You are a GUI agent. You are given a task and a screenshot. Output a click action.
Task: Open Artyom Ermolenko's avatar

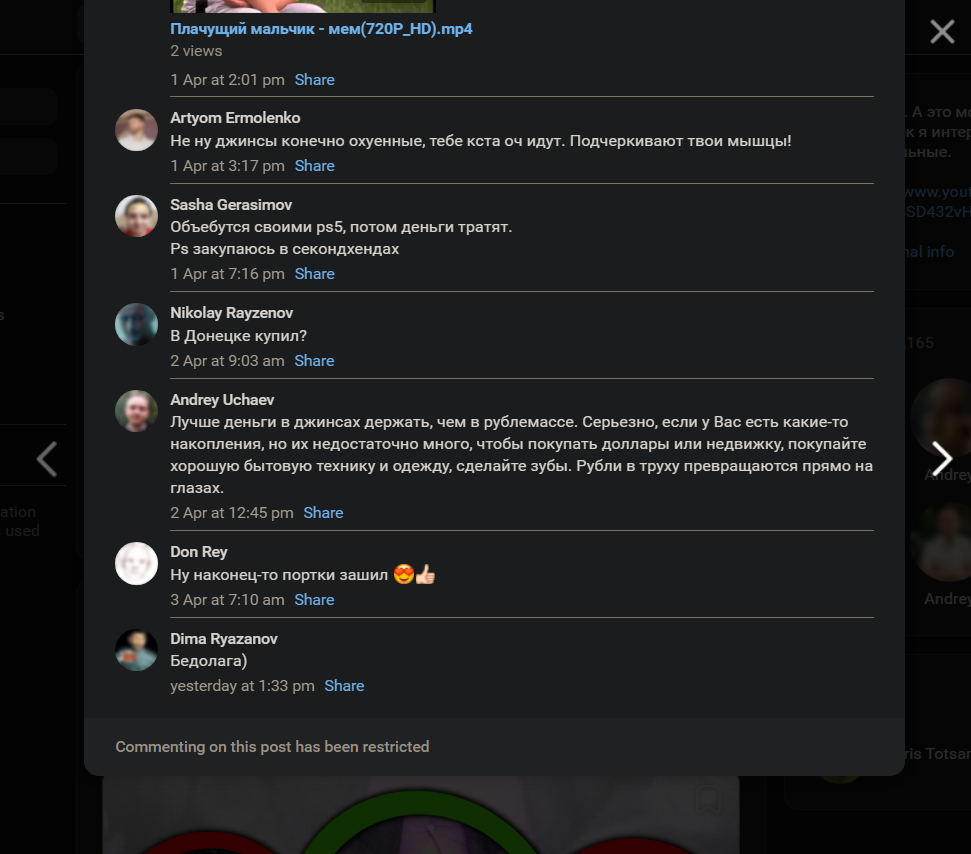(x=136, y=130)
